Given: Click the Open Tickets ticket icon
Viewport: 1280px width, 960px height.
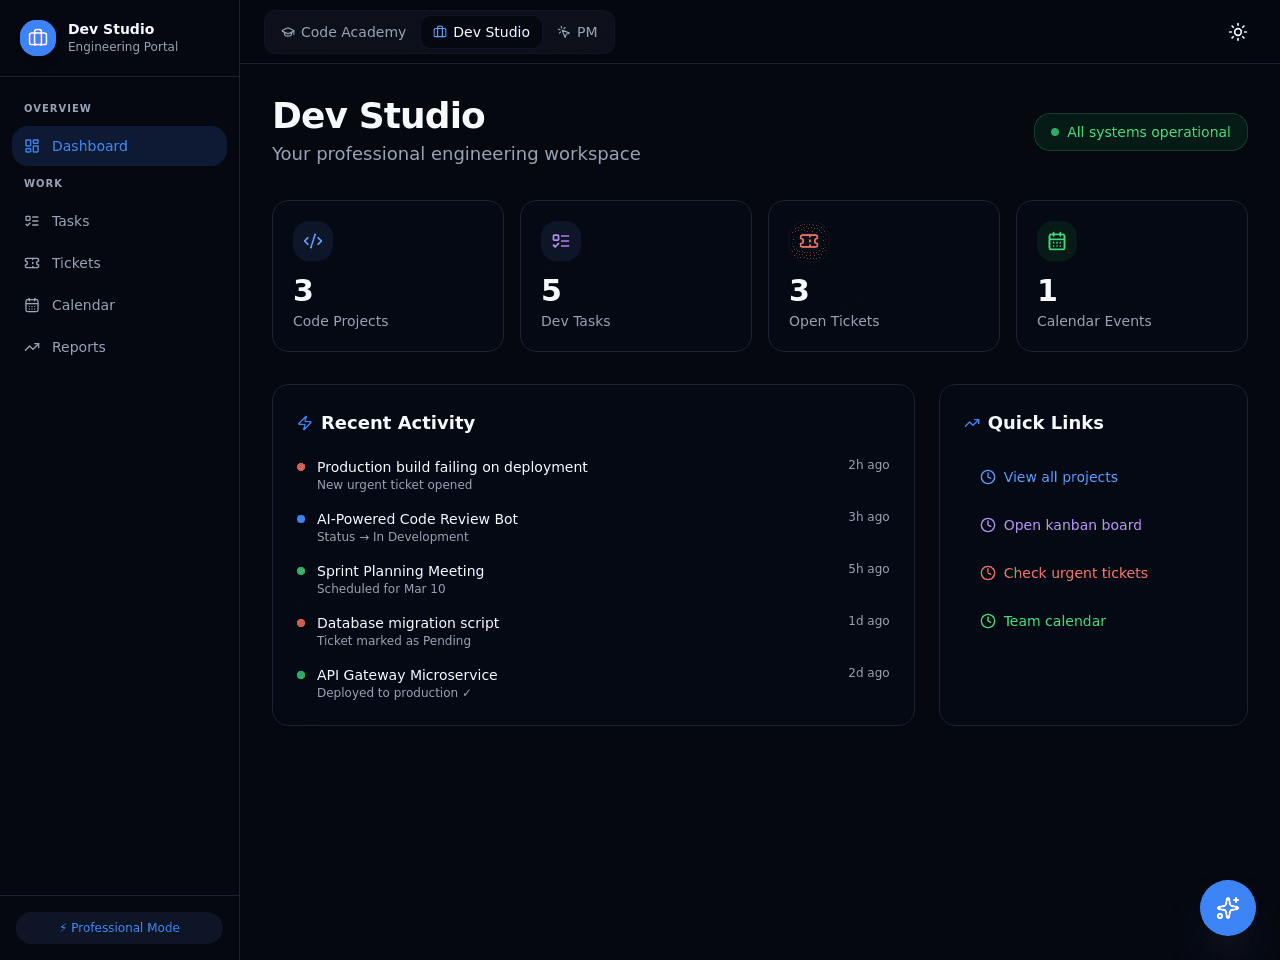Looking at the screenshot, I should pyautogui.click(x=809, y=241).
